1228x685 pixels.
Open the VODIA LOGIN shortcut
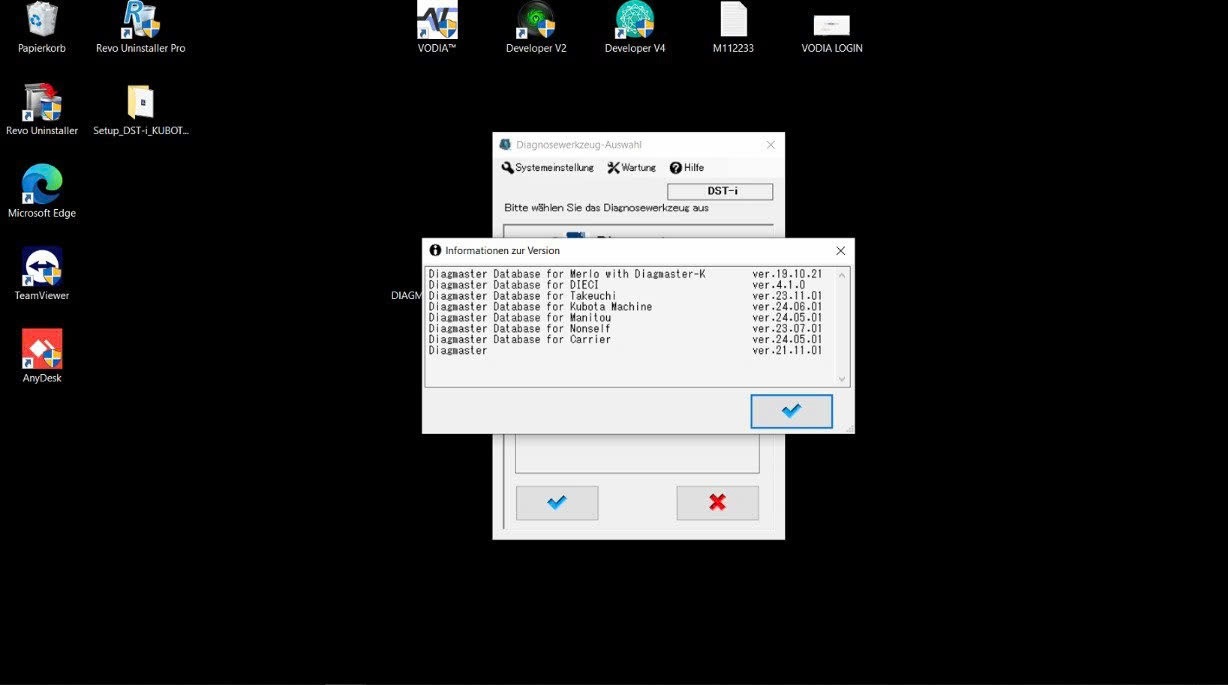831,22
